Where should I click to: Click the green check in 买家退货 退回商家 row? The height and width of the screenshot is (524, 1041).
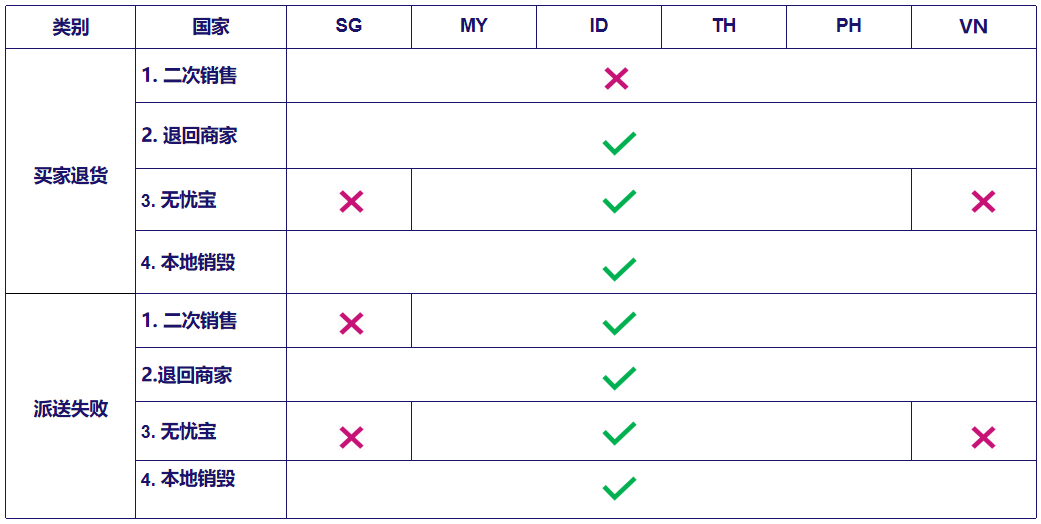[x=619, y=143]
